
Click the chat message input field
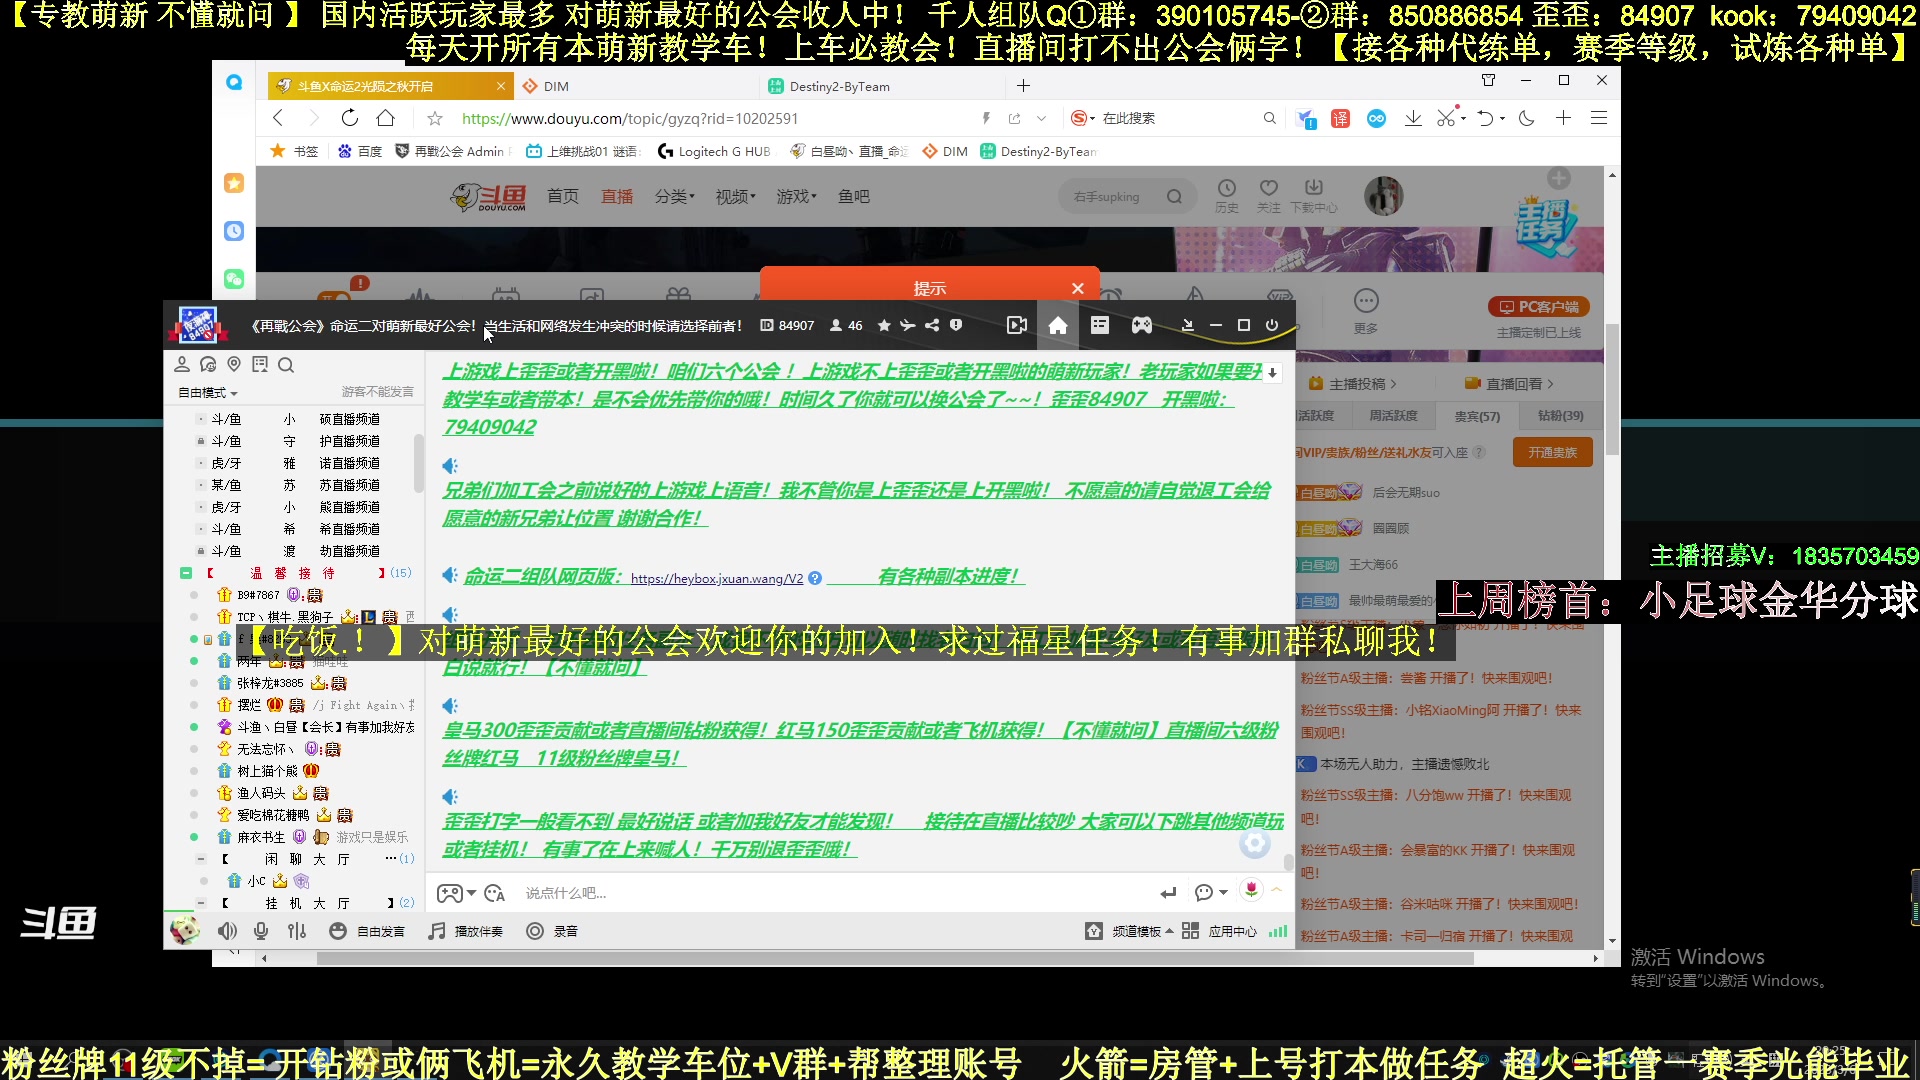[830, 893]
